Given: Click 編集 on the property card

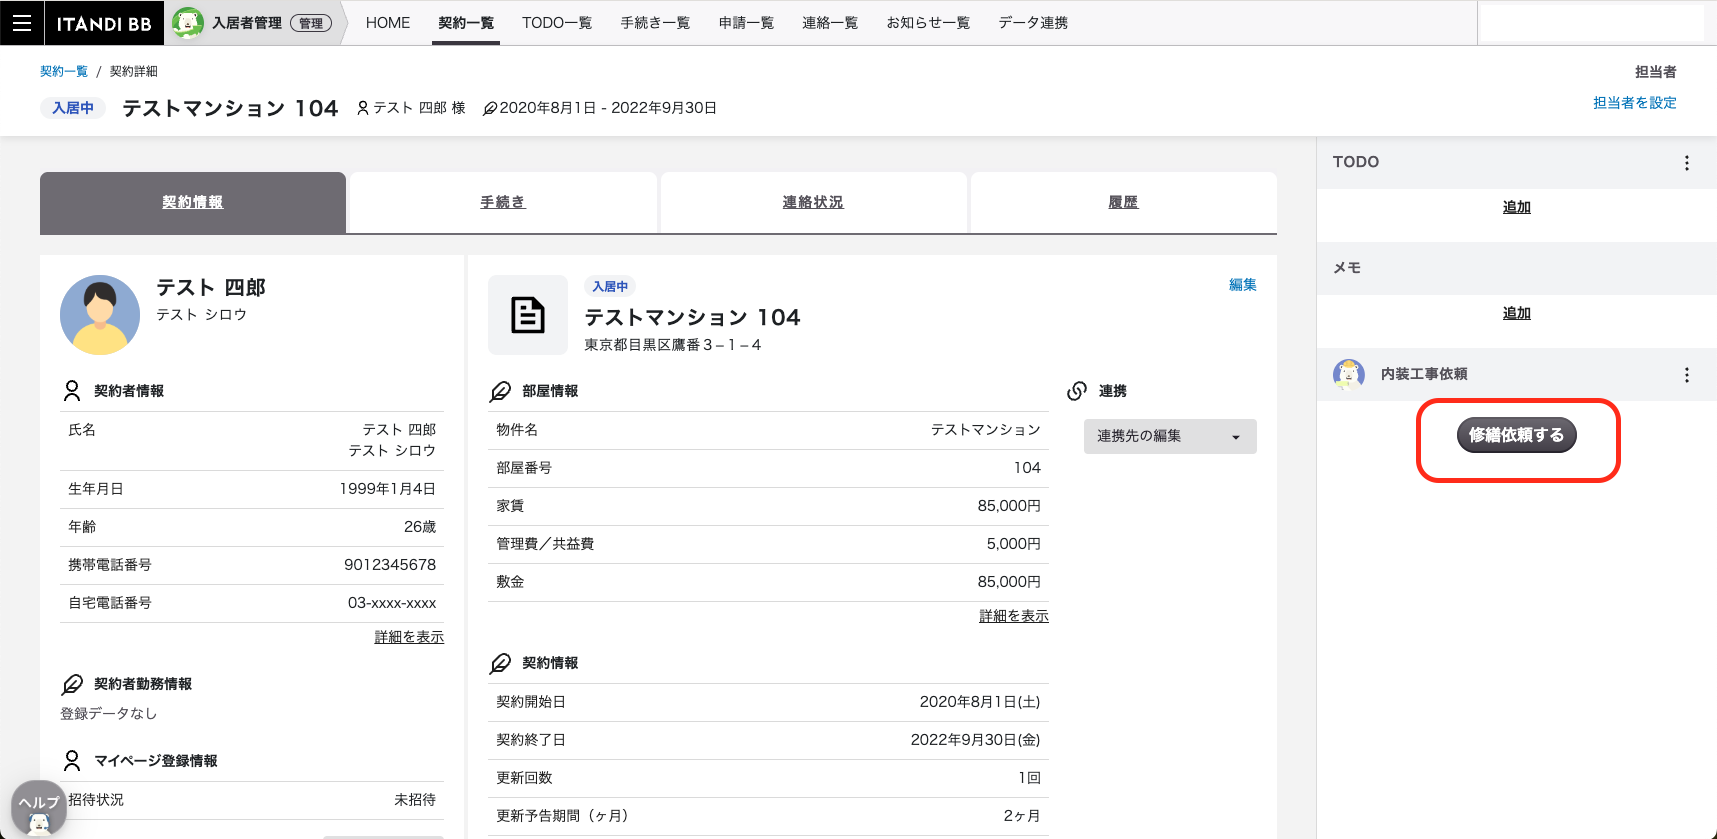Looking at the screenshot, I should [x=1243, y=285].
